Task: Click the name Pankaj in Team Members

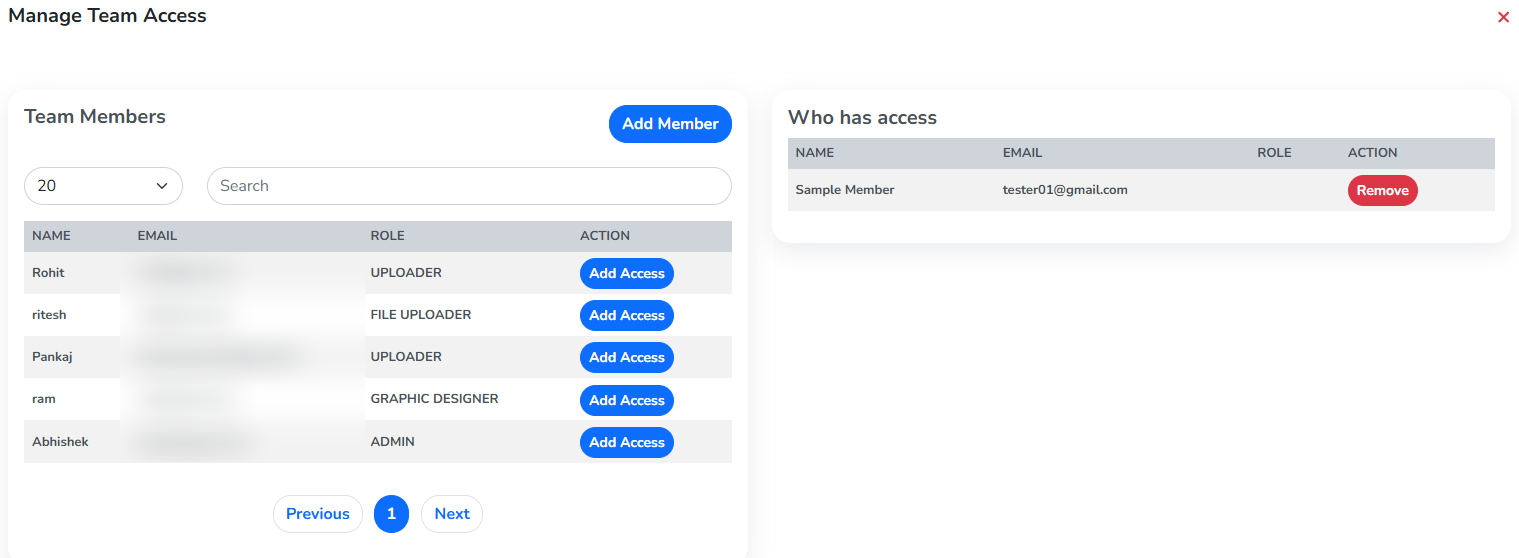Action: 51,357
